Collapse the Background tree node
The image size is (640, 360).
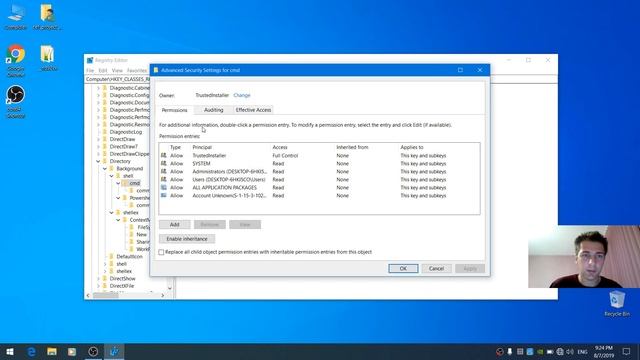(x=105, y=169)
